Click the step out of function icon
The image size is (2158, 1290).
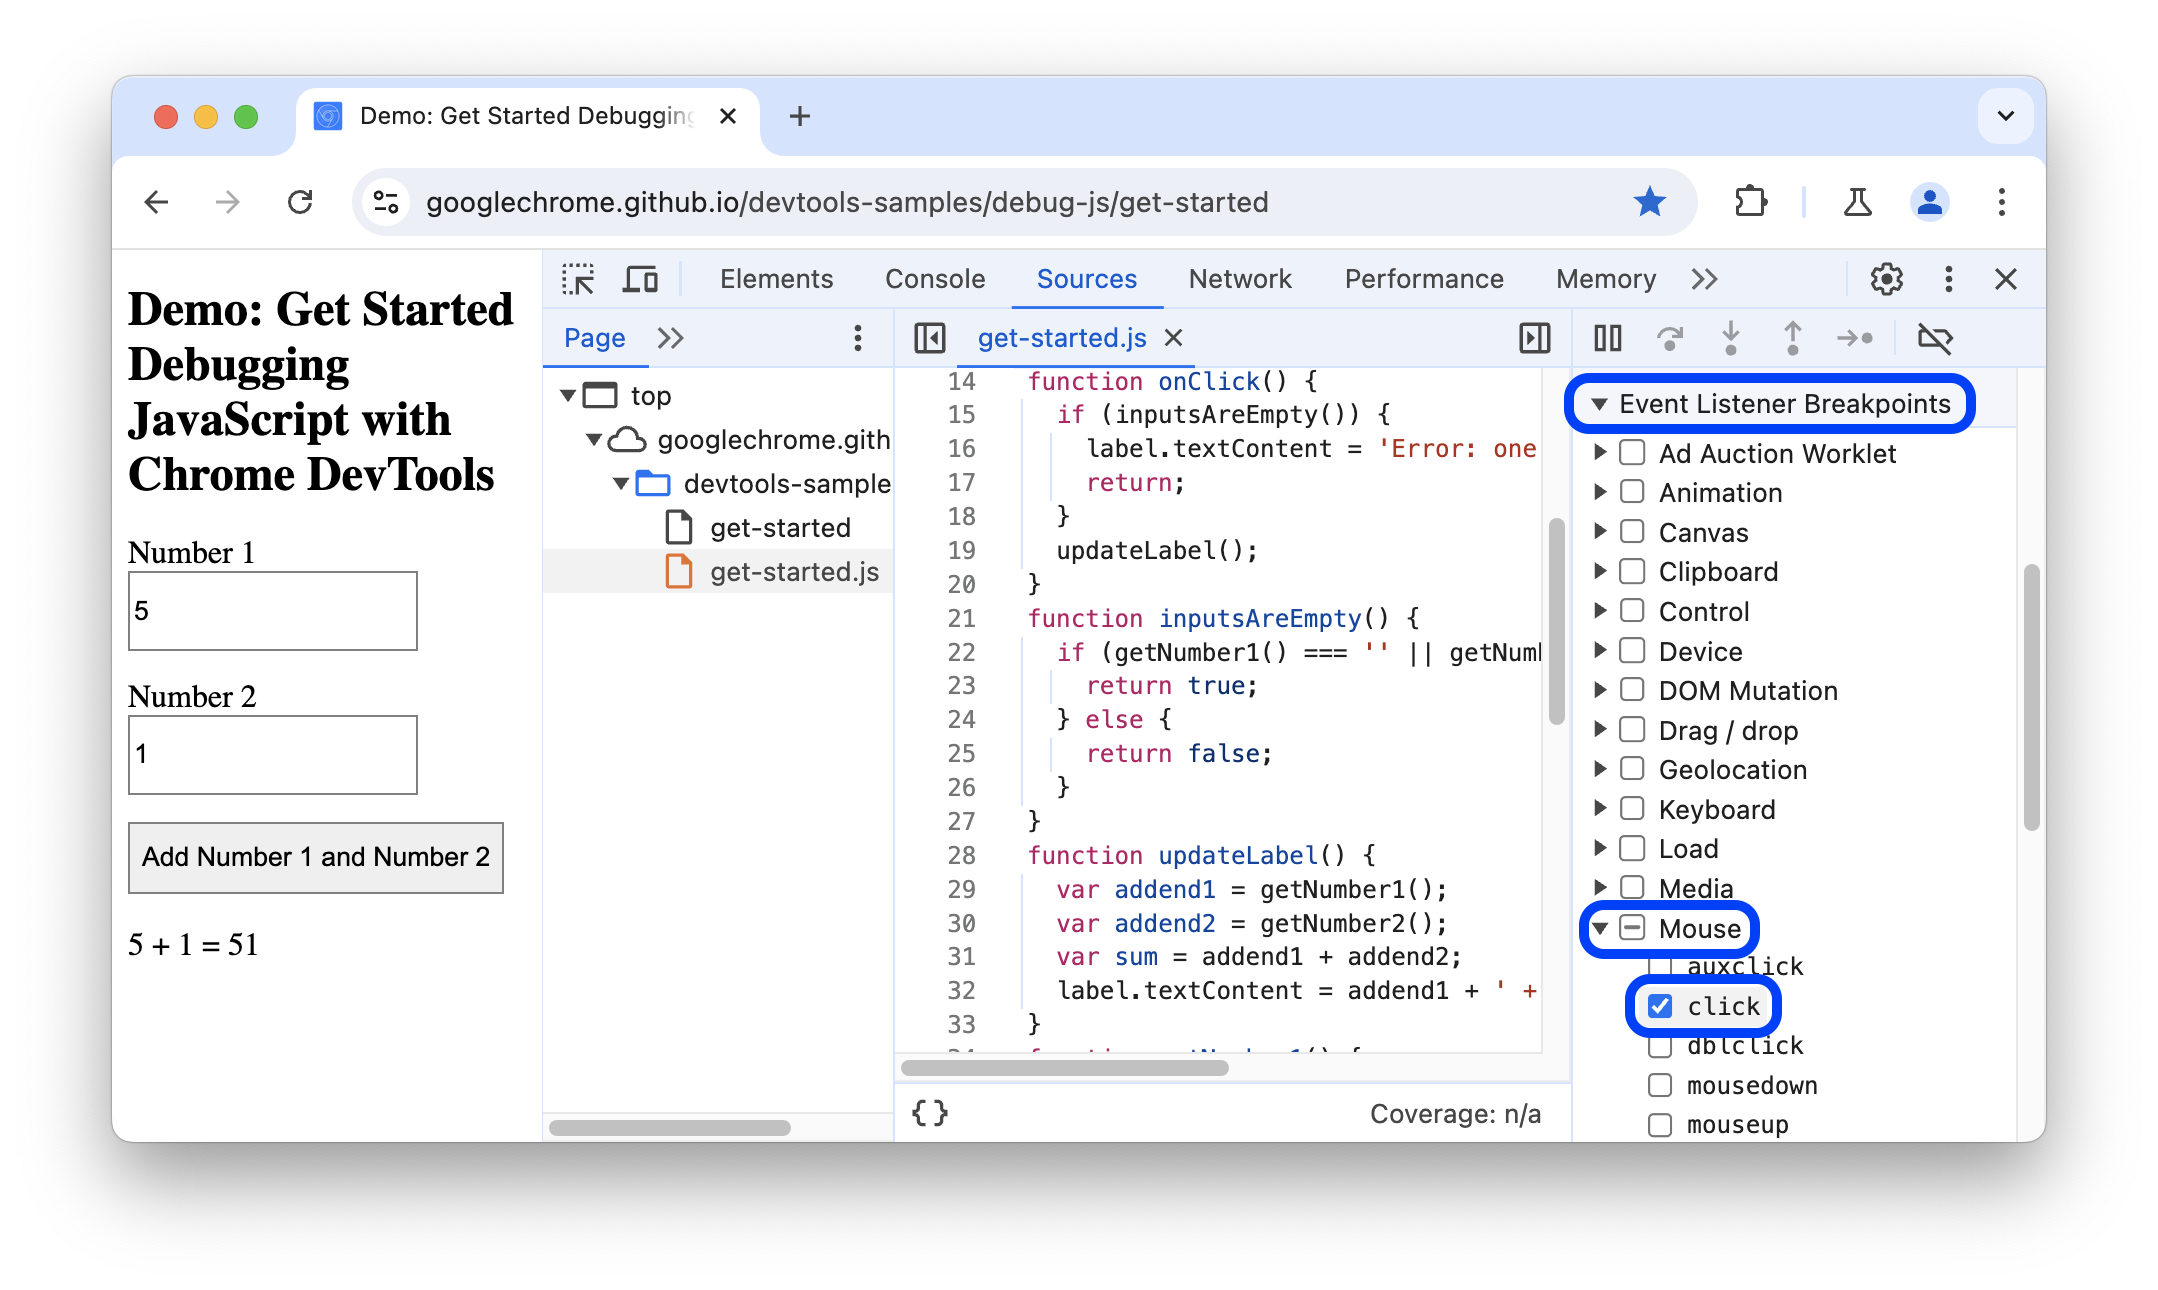[1793, 338]
